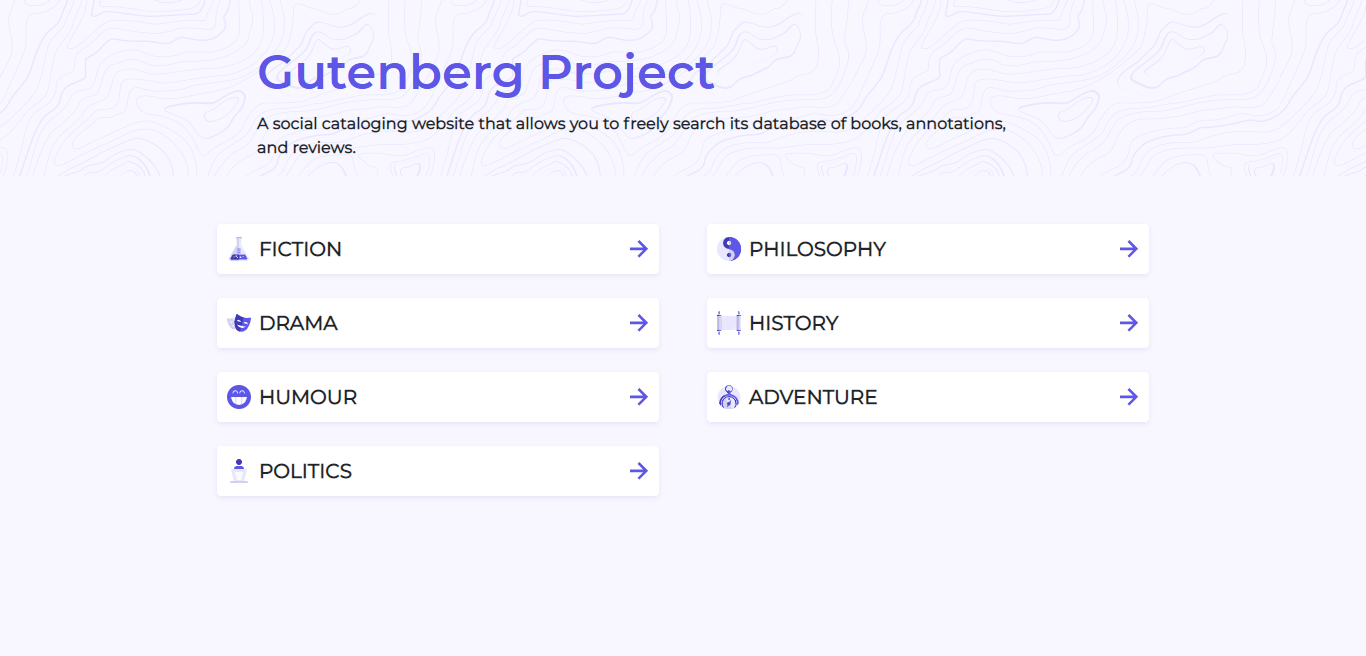Select the HISTORY category card
1366x656 pixels.
click(x=928, y=323)
